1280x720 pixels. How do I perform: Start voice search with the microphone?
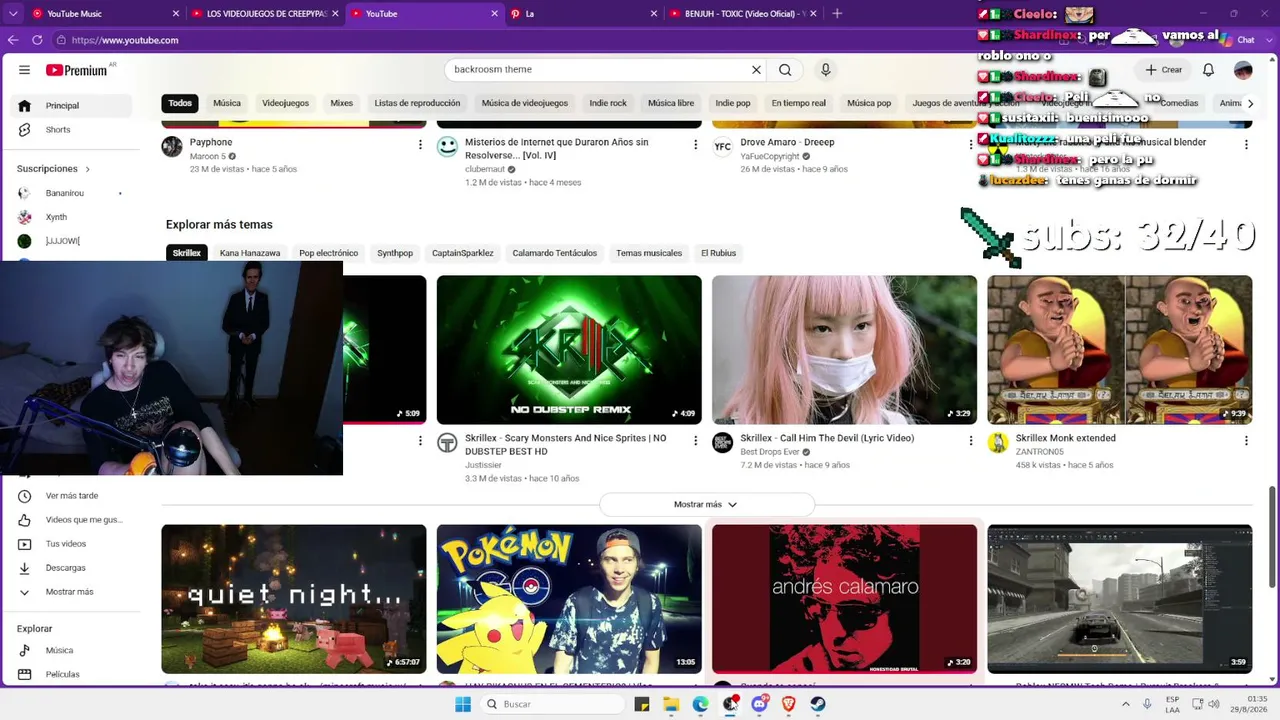826,70
